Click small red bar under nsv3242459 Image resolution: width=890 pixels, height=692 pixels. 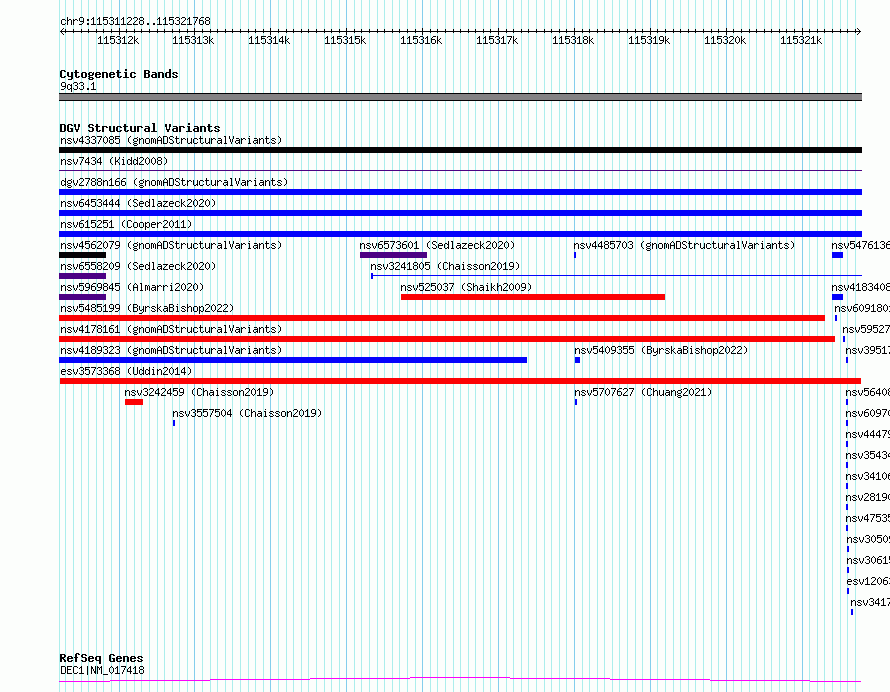(134, 402)
